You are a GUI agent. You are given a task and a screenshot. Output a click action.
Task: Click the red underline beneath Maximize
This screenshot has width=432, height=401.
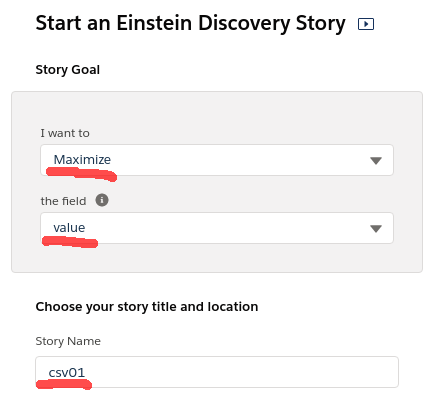point(81,174)
